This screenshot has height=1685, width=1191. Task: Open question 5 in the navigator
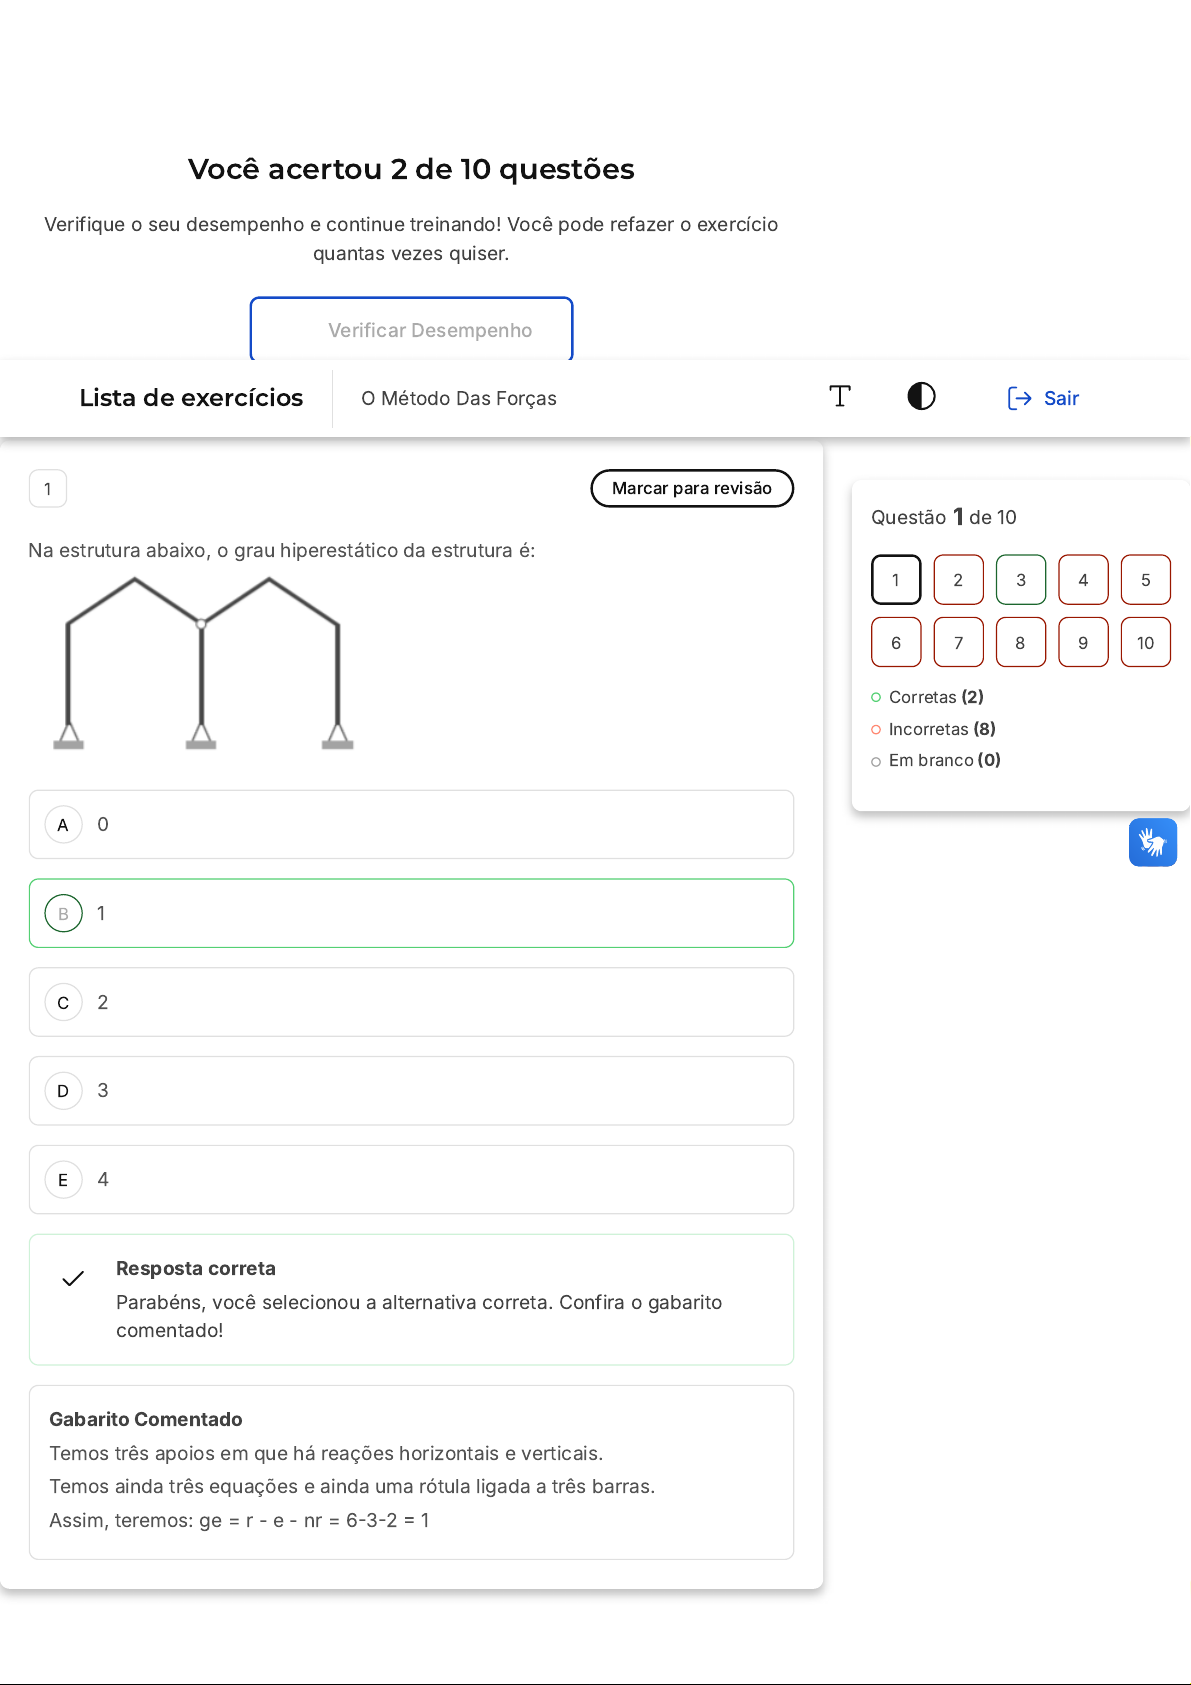pos(1145,580)
